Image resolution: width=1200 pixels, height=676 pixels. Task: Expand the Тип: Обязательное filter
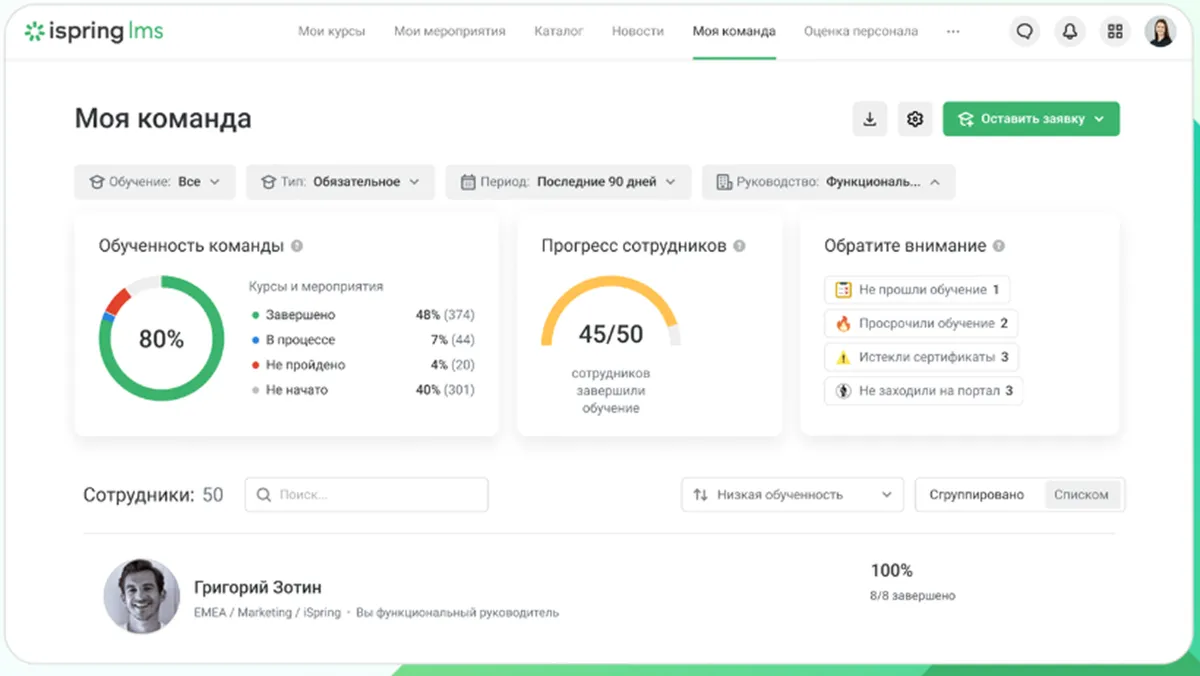tap(341, 182)
